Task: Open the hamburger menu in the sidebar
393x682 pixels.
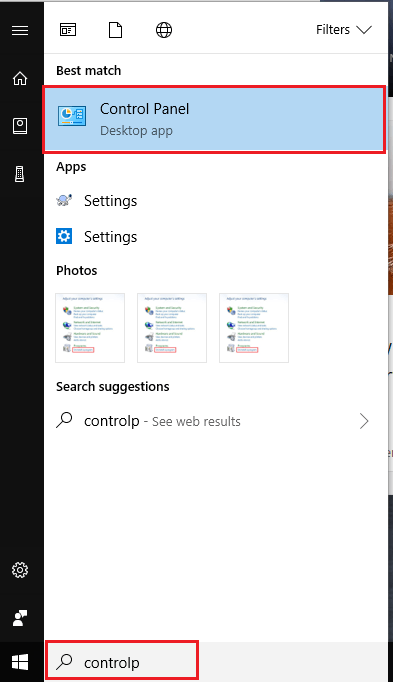Action: [20, 30]
